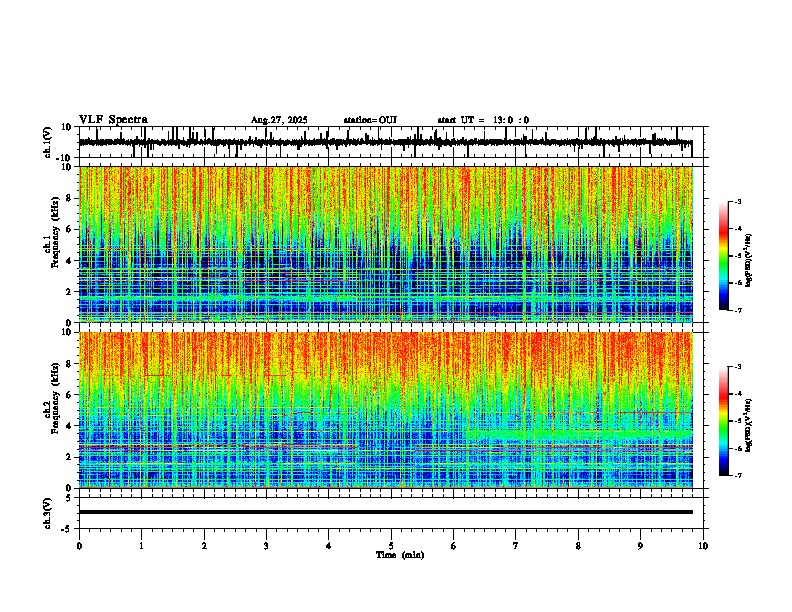Click the ch.2 "Frequency (kHz)" axis label

(57, 398)
